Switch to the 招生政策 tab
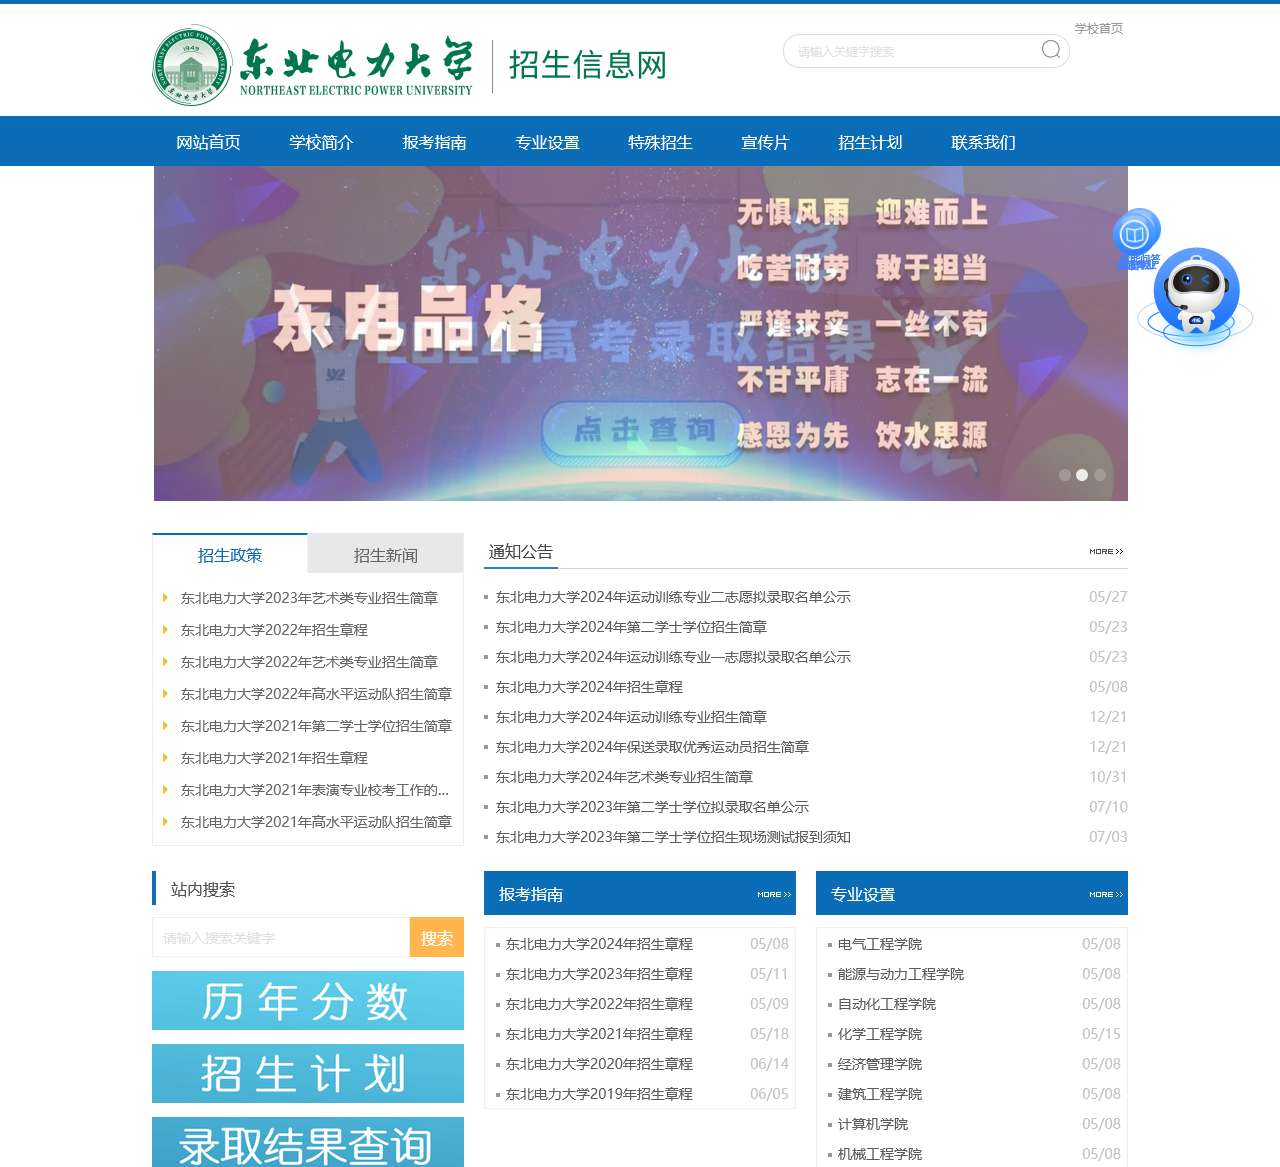Viewport: 1280px width, 1167px height. pyautogui.click(x=230, y=555)
